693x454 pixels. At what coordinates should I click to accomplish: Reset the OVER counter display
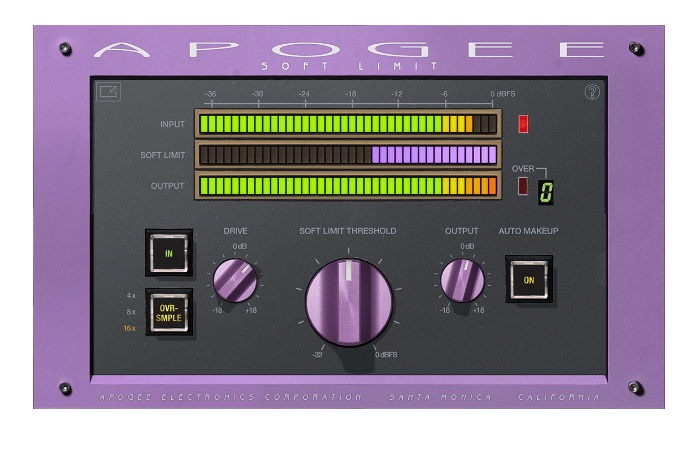point(546,192)
